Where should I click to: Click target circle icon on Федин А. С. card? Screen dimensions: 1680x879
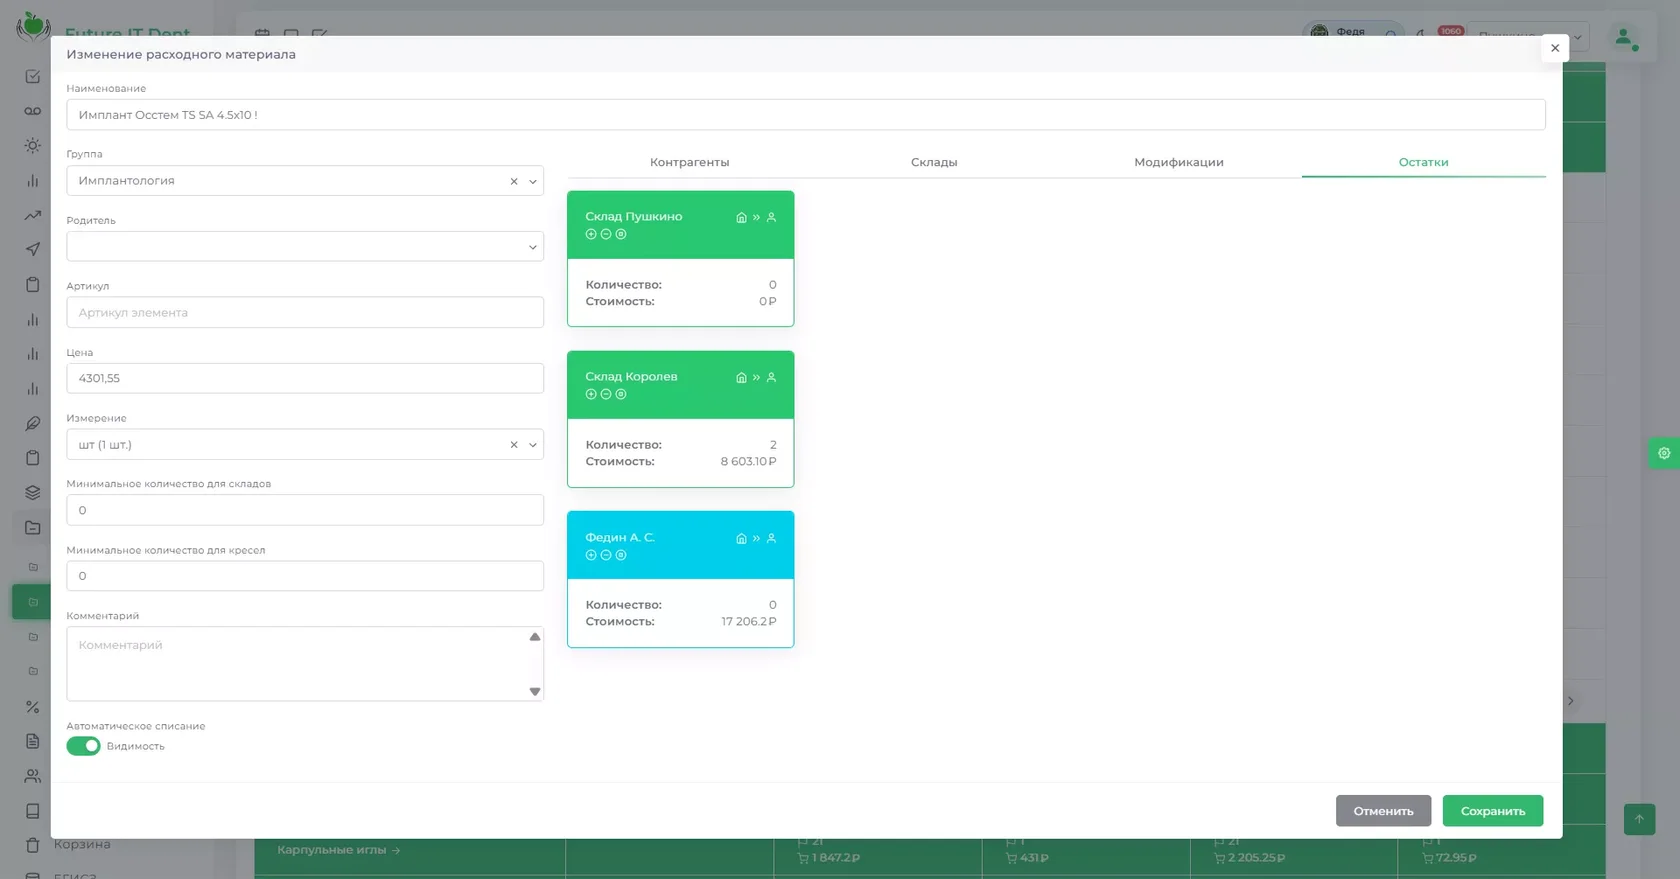point(621,555)
